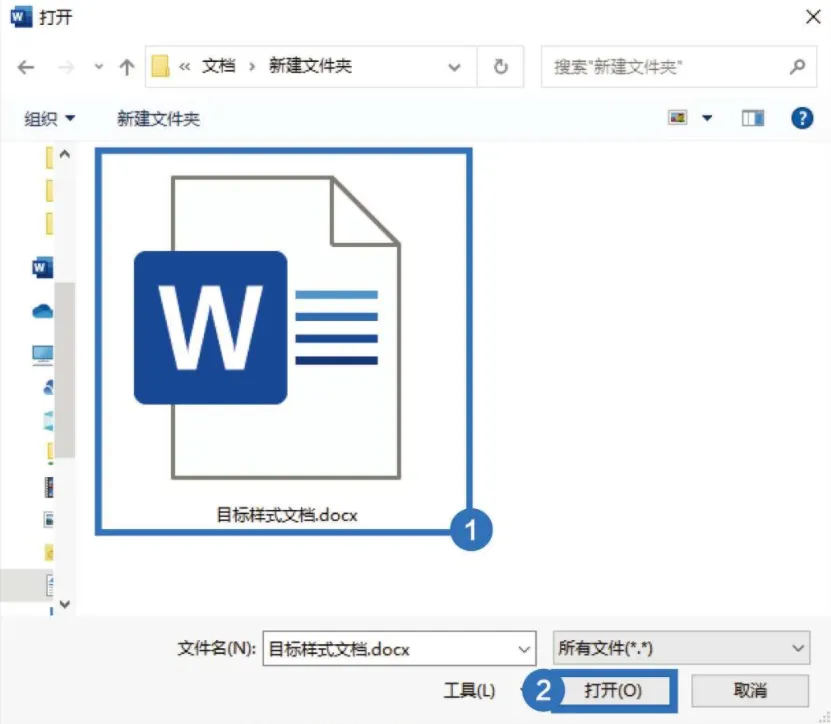Image resolution: width=831 pixels, height=724 pixels.
Task: Close the 打开 dialog window
Action: pos(813,17)
